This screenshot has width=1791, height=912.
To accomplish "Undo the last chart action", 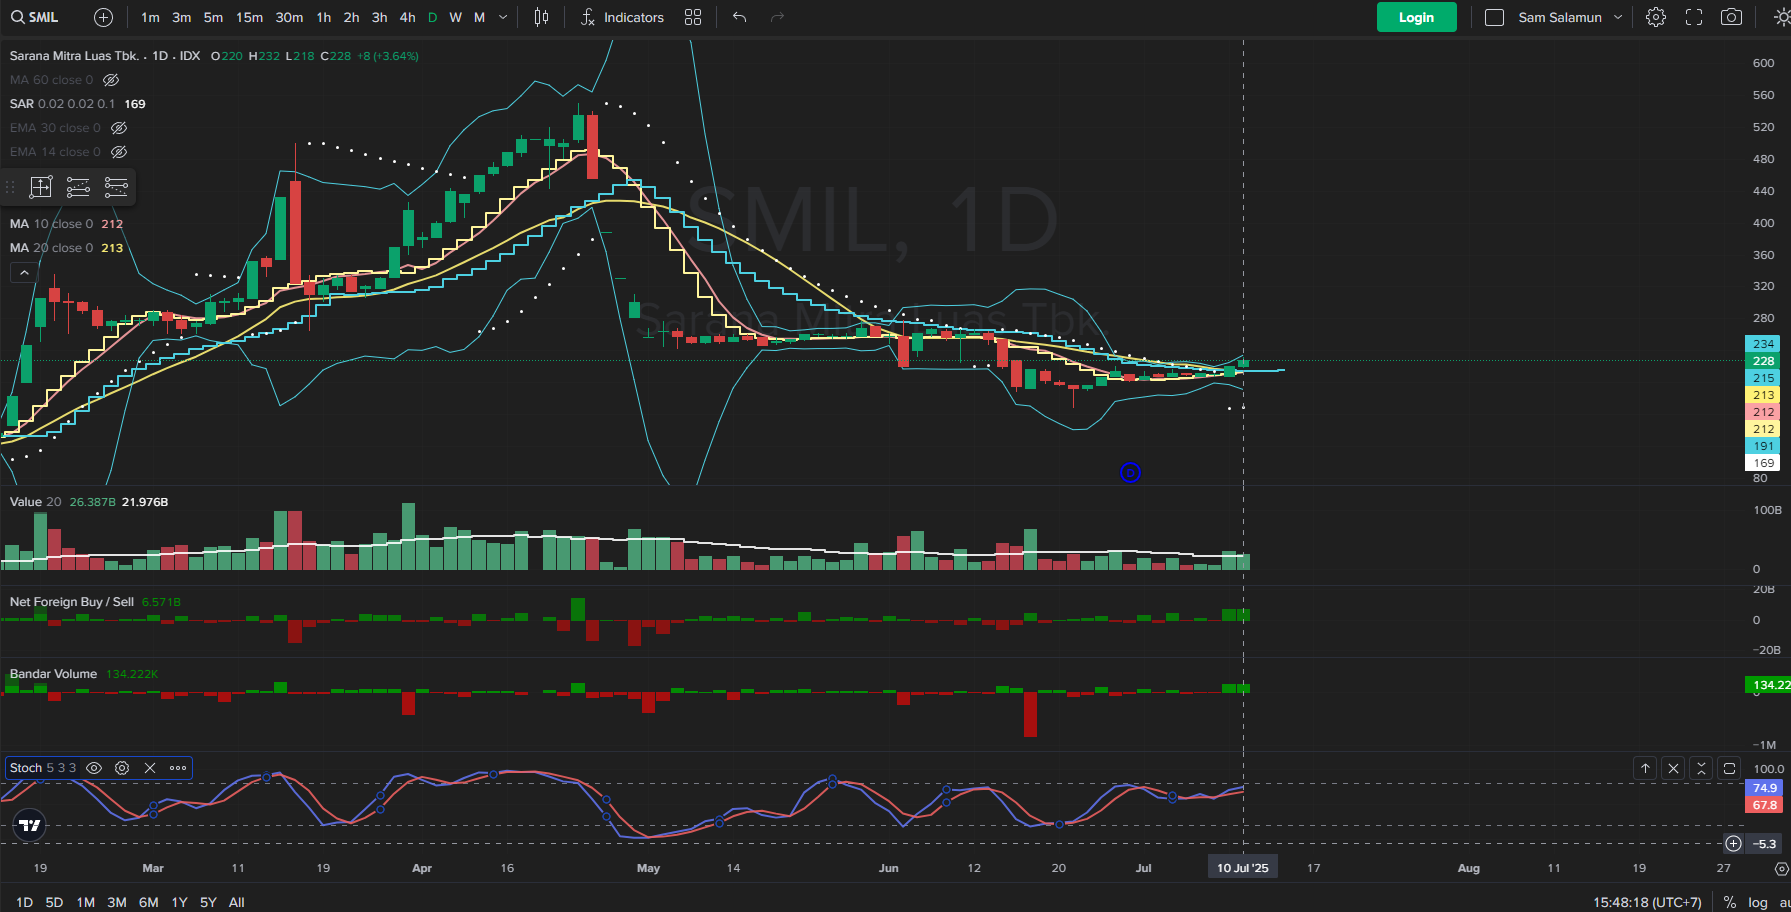I will [739, 17].
